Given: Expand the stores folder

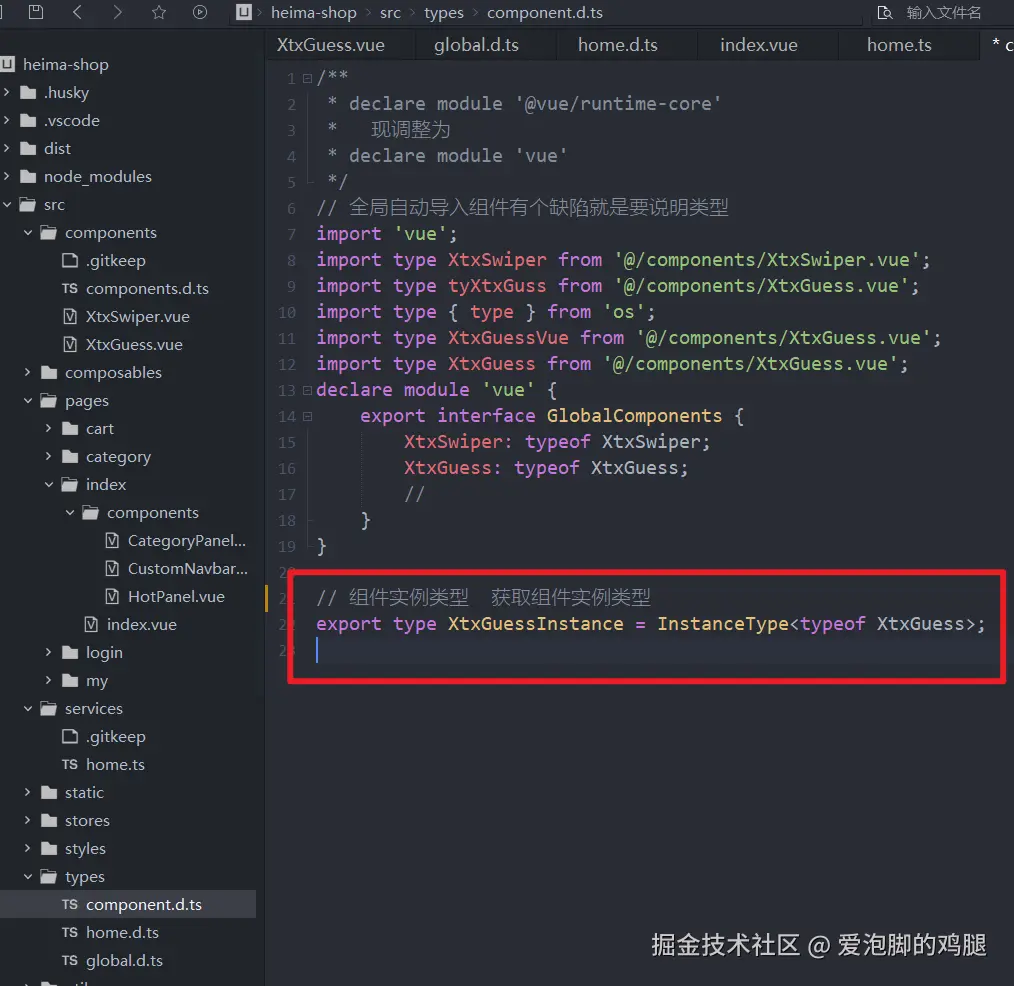Looking at the screenshot, I should pos(28,820).
